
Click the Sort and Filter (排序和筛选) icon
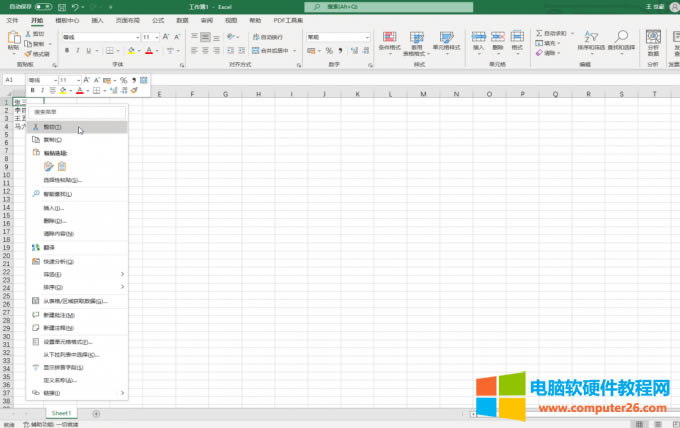pos(591,41)
